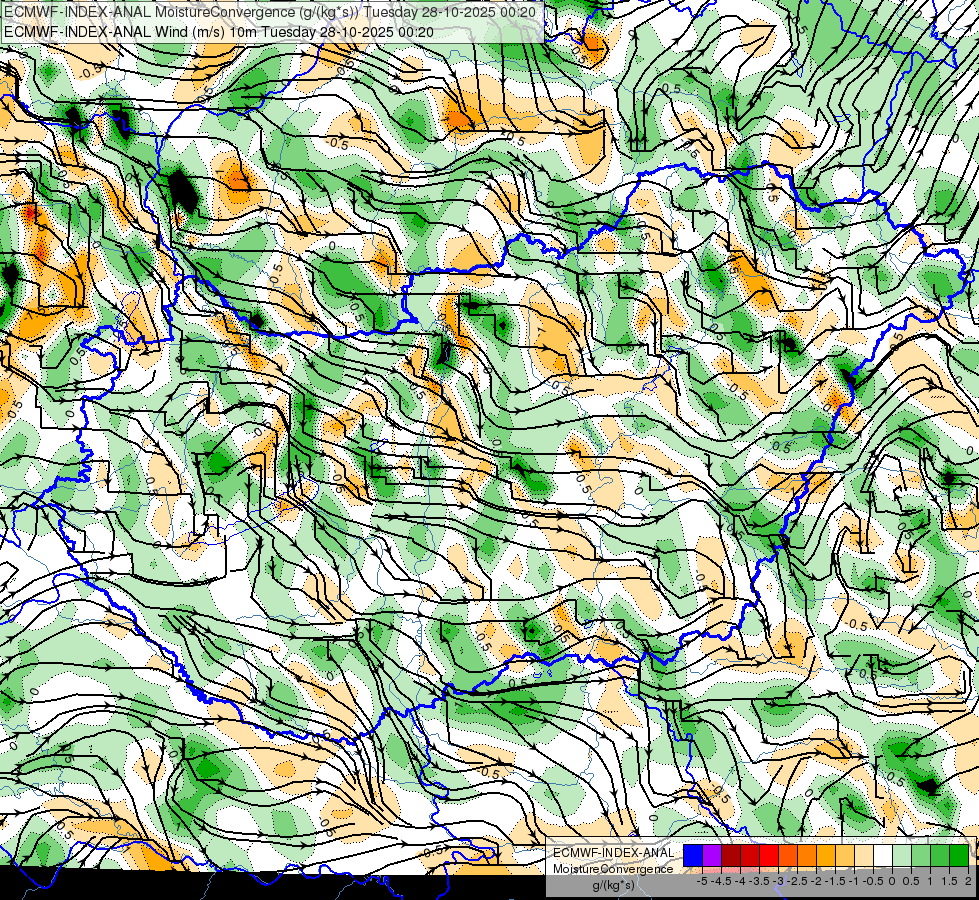Click the '-4.5' legend scale value

721,881
